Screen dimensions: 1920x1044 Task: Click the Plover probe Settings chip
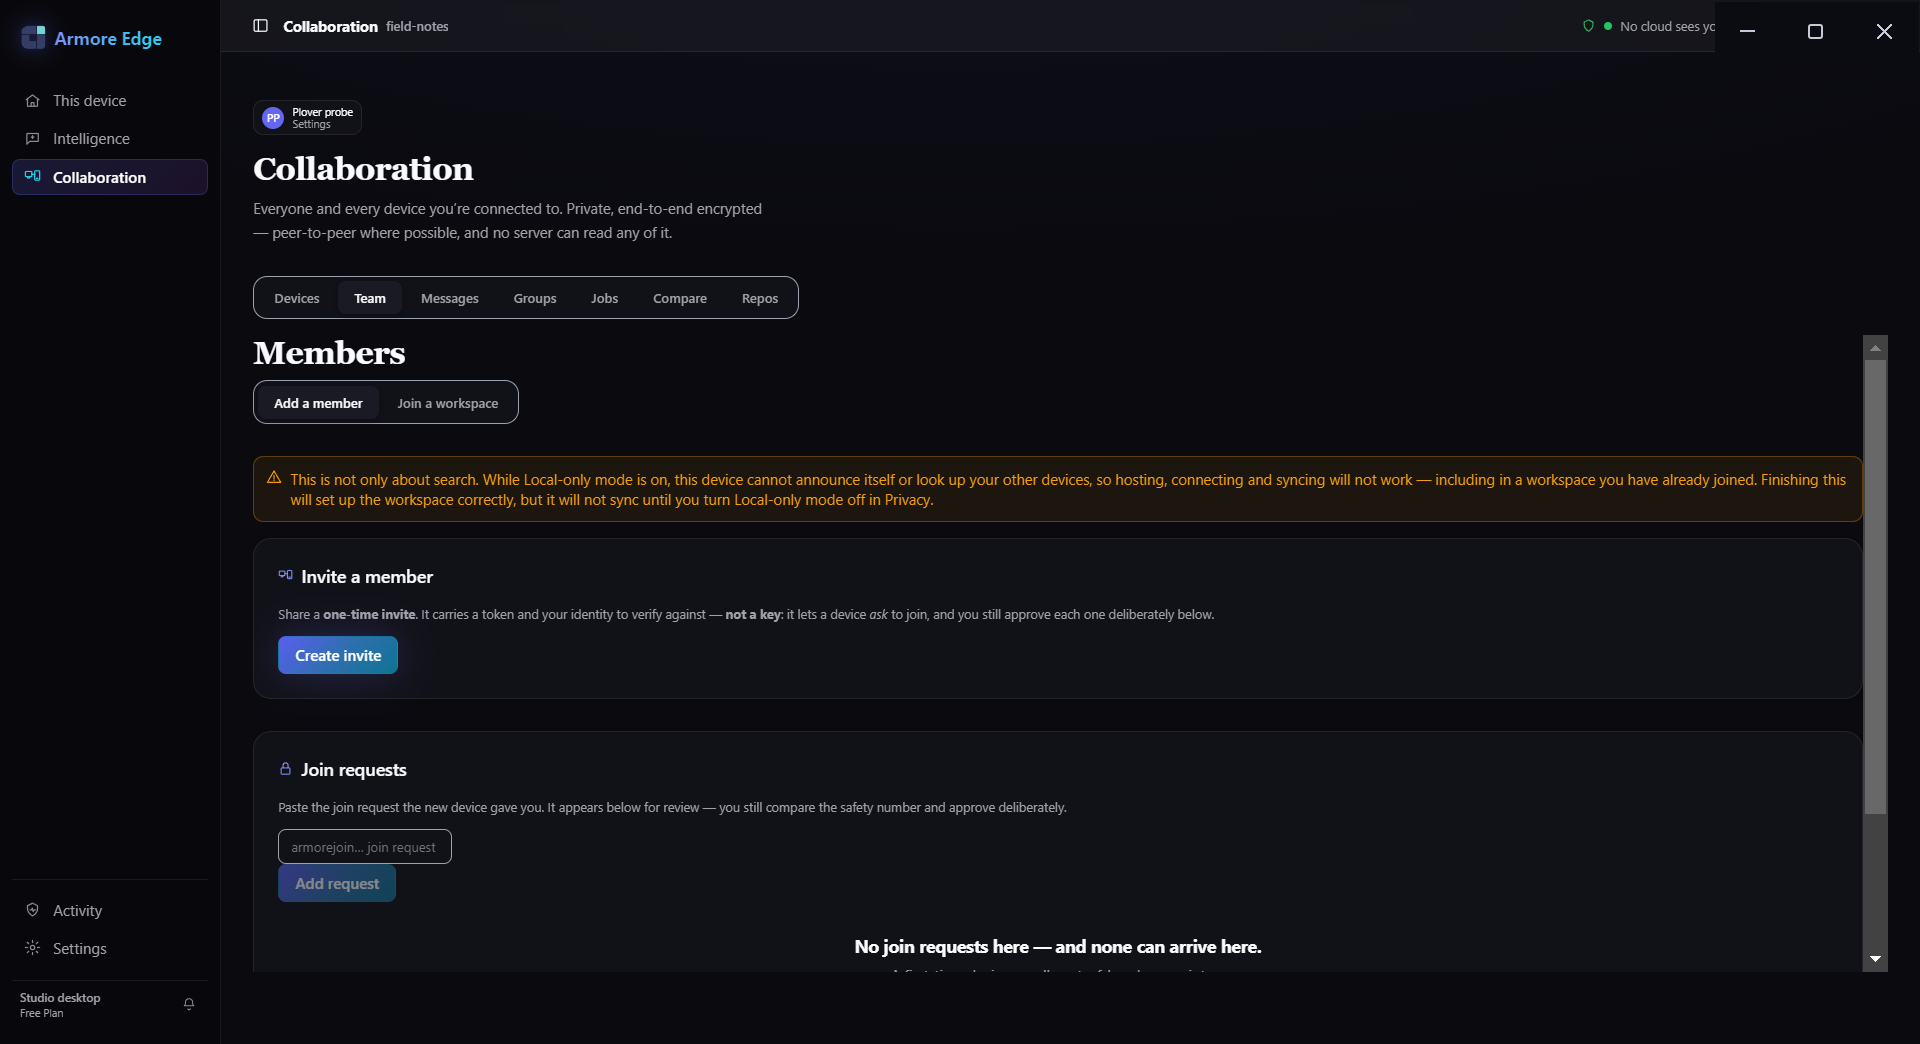pos(307,118)
